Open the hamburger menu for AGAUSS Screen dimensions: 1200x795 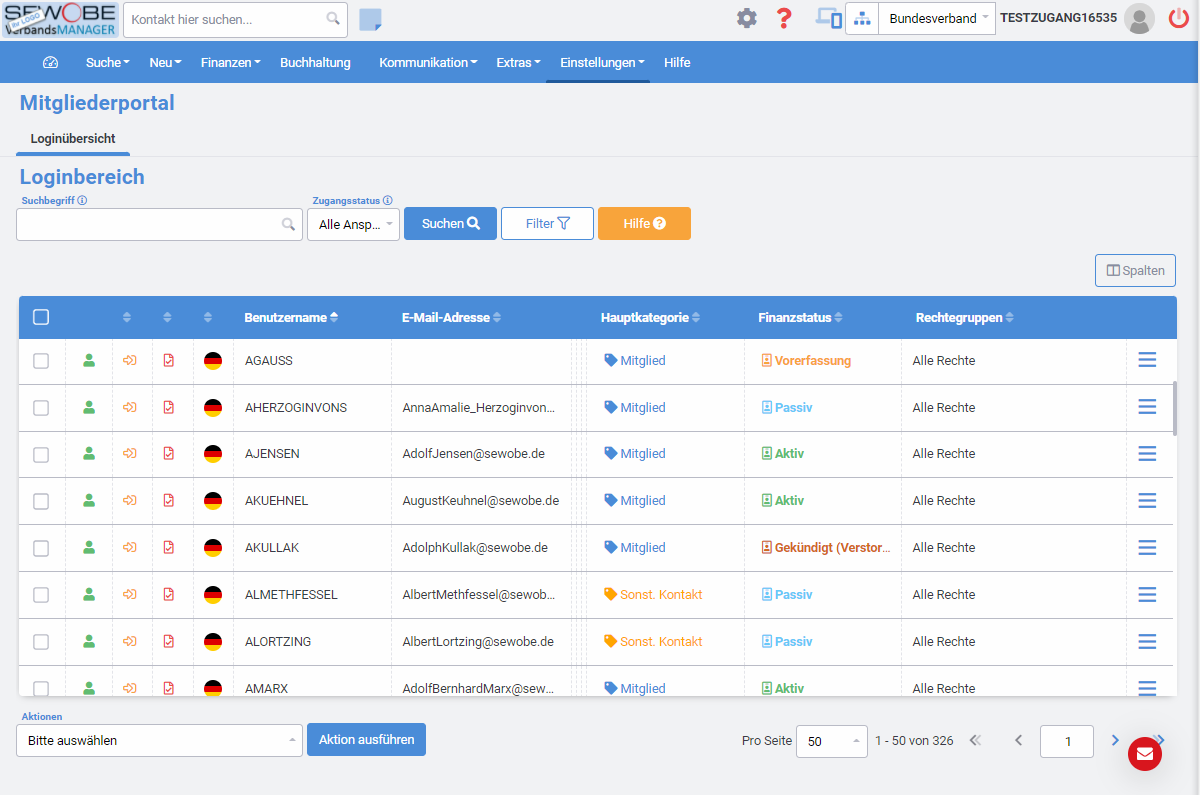point(1147,360)
